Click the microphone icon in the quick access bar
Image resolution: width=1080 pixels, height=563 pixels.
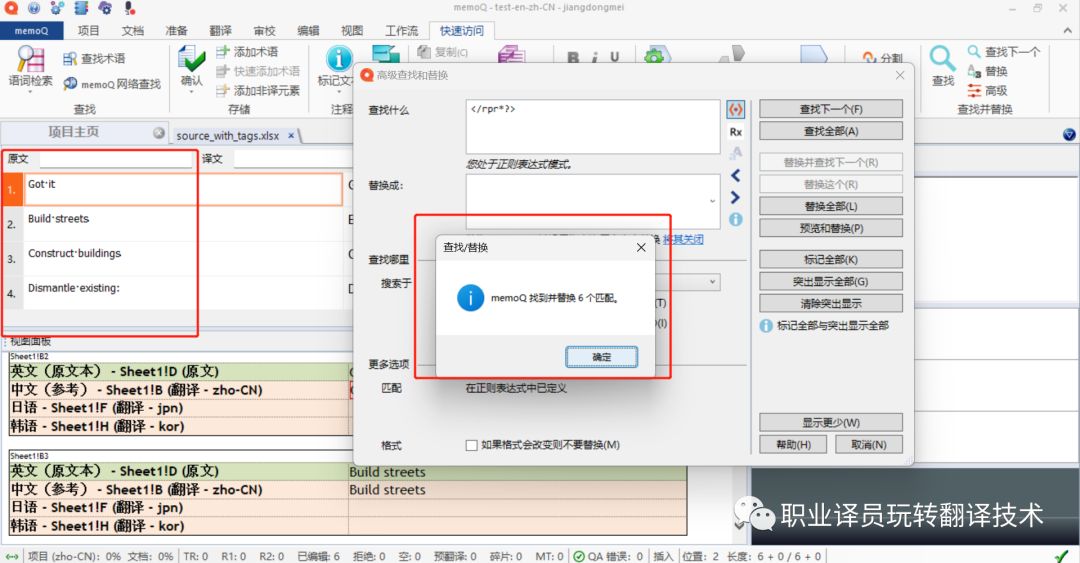point(129,8)
